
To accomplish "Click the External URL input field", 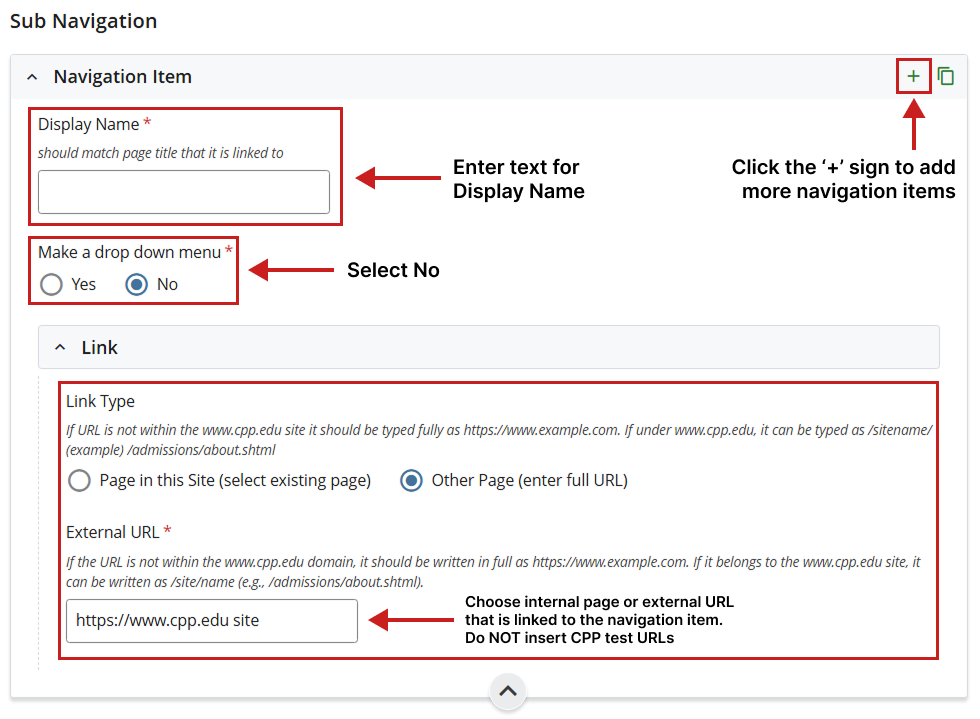I will (212, 621).
